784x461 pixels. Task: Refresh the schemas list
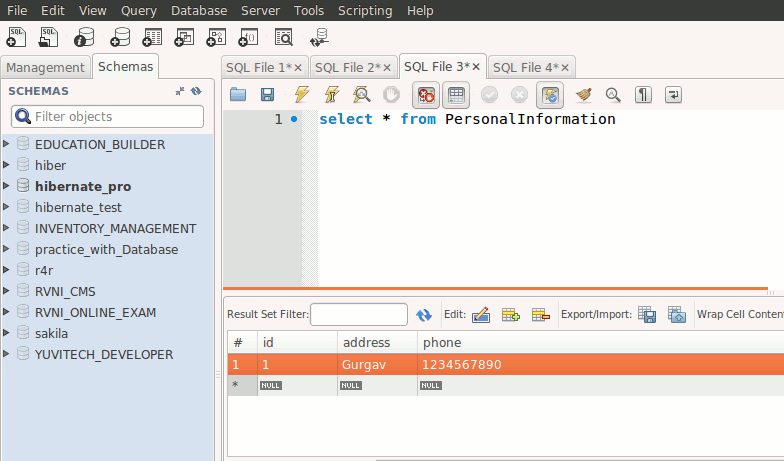click(197, 91)
